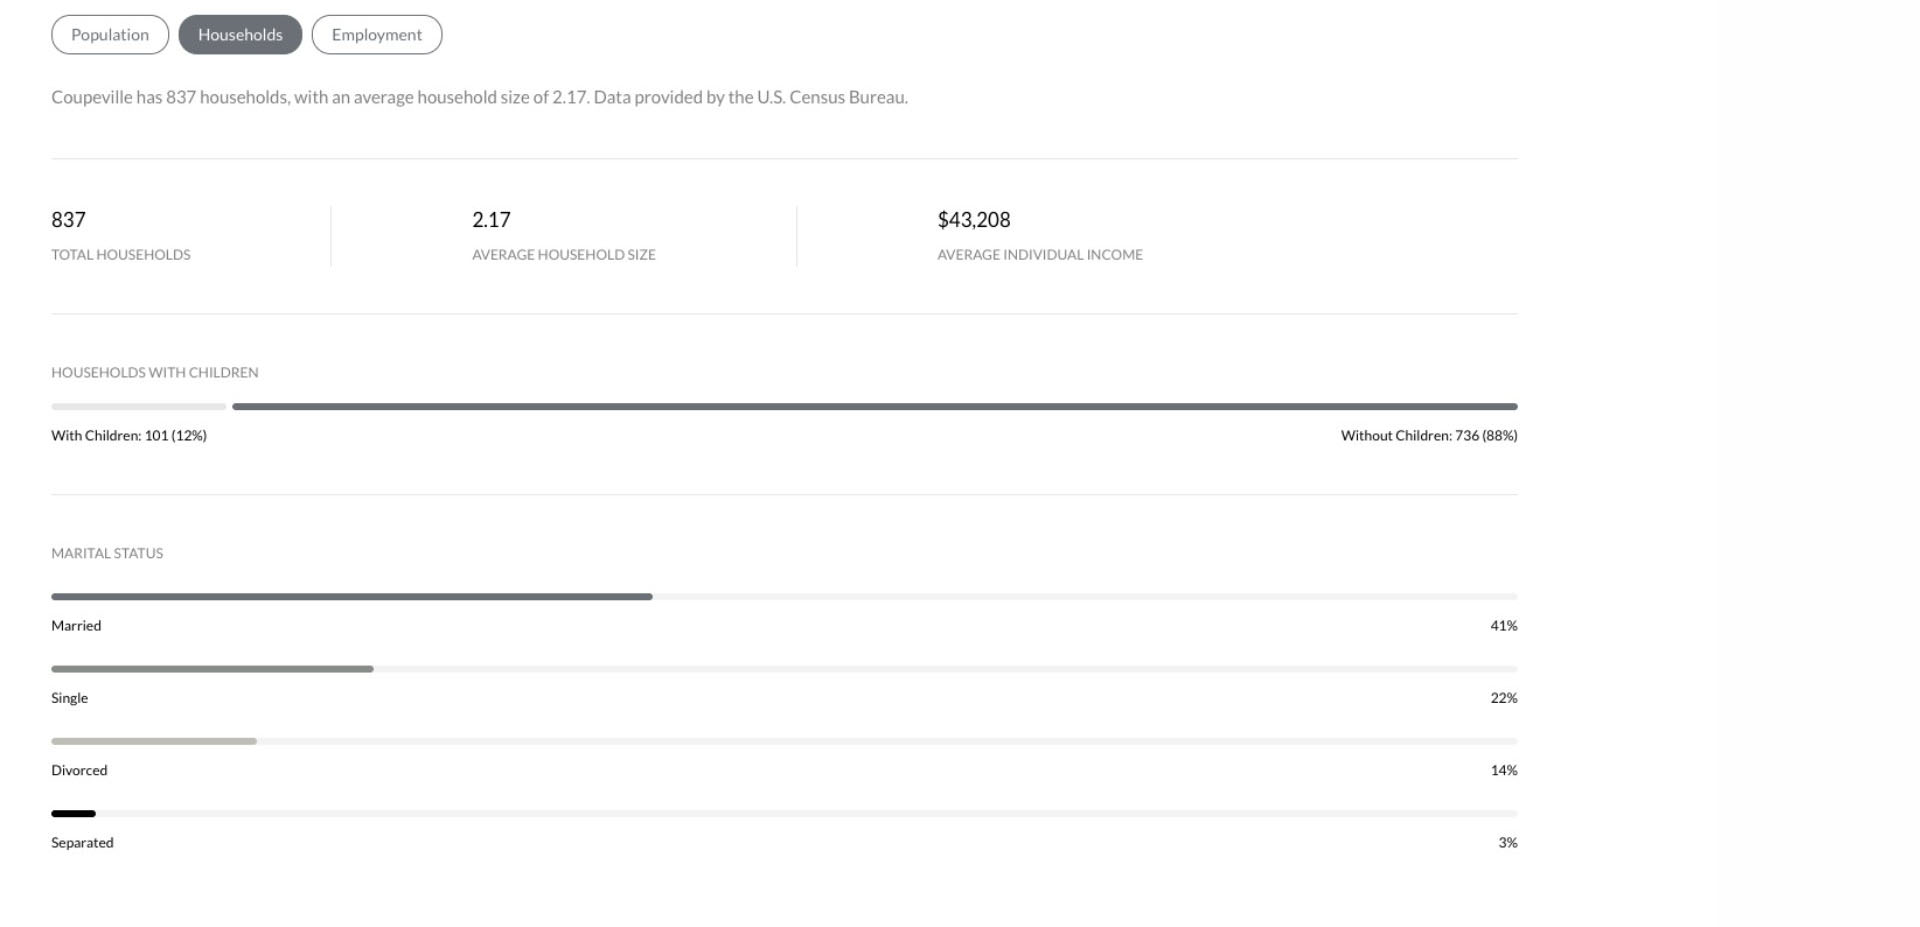Click the Without Children: 736 (88%) label
This screenshot has height=927, width=1920.
(1429, 436)
